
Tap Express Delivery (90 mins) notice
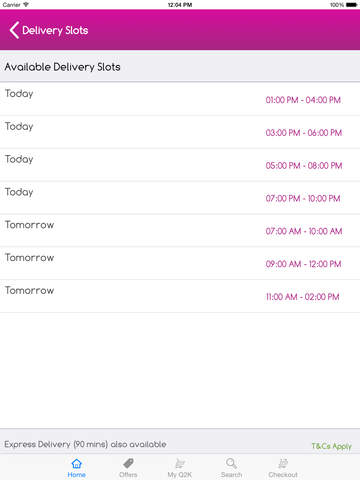[85, 444]
